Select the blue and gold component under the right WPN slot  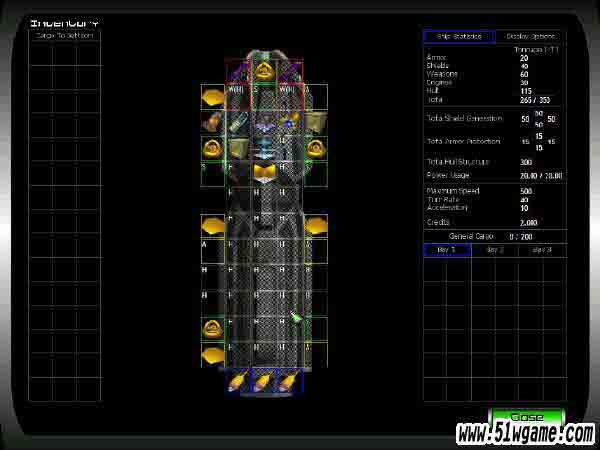(290, 122)
